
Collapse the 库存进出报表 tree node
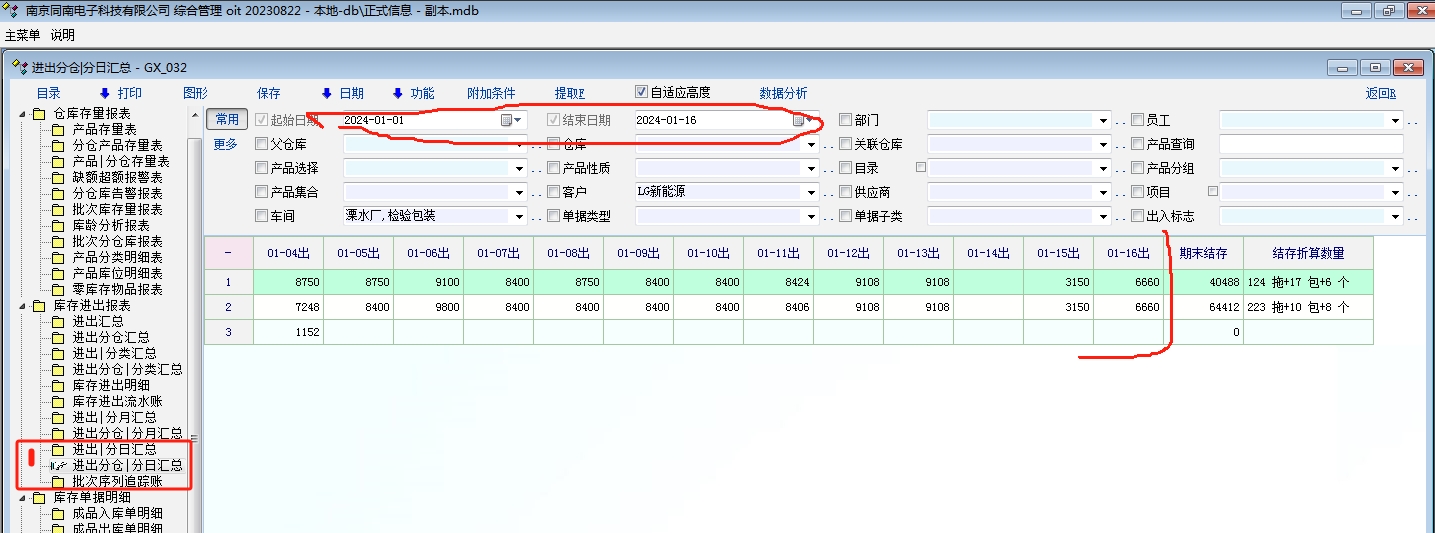pos(23,305)
